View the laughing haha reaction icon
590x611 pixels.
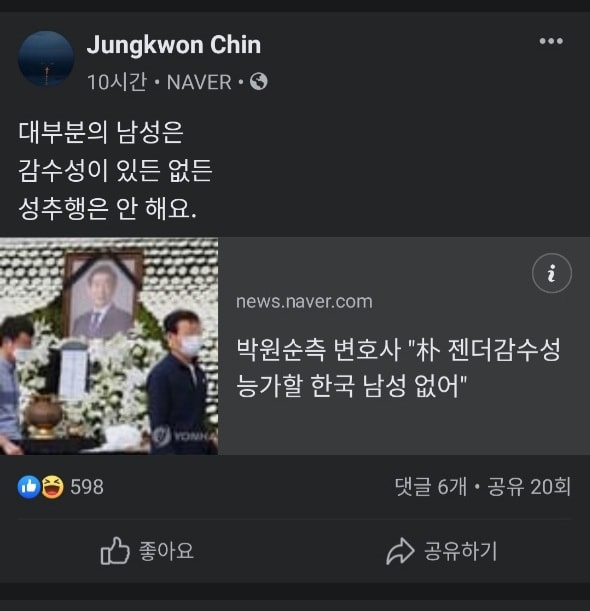click(x=52, y=487)
